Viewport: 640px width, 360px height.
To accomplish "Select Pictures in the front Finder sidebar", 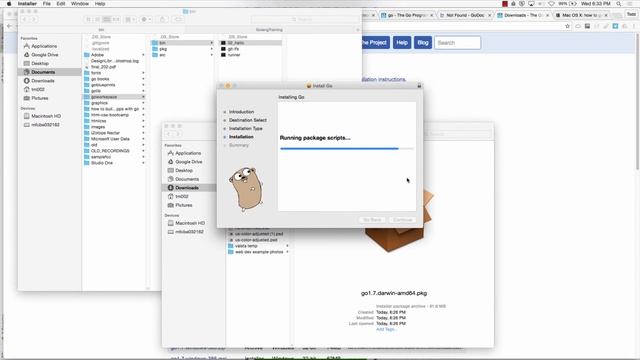I will click(184, 205).
